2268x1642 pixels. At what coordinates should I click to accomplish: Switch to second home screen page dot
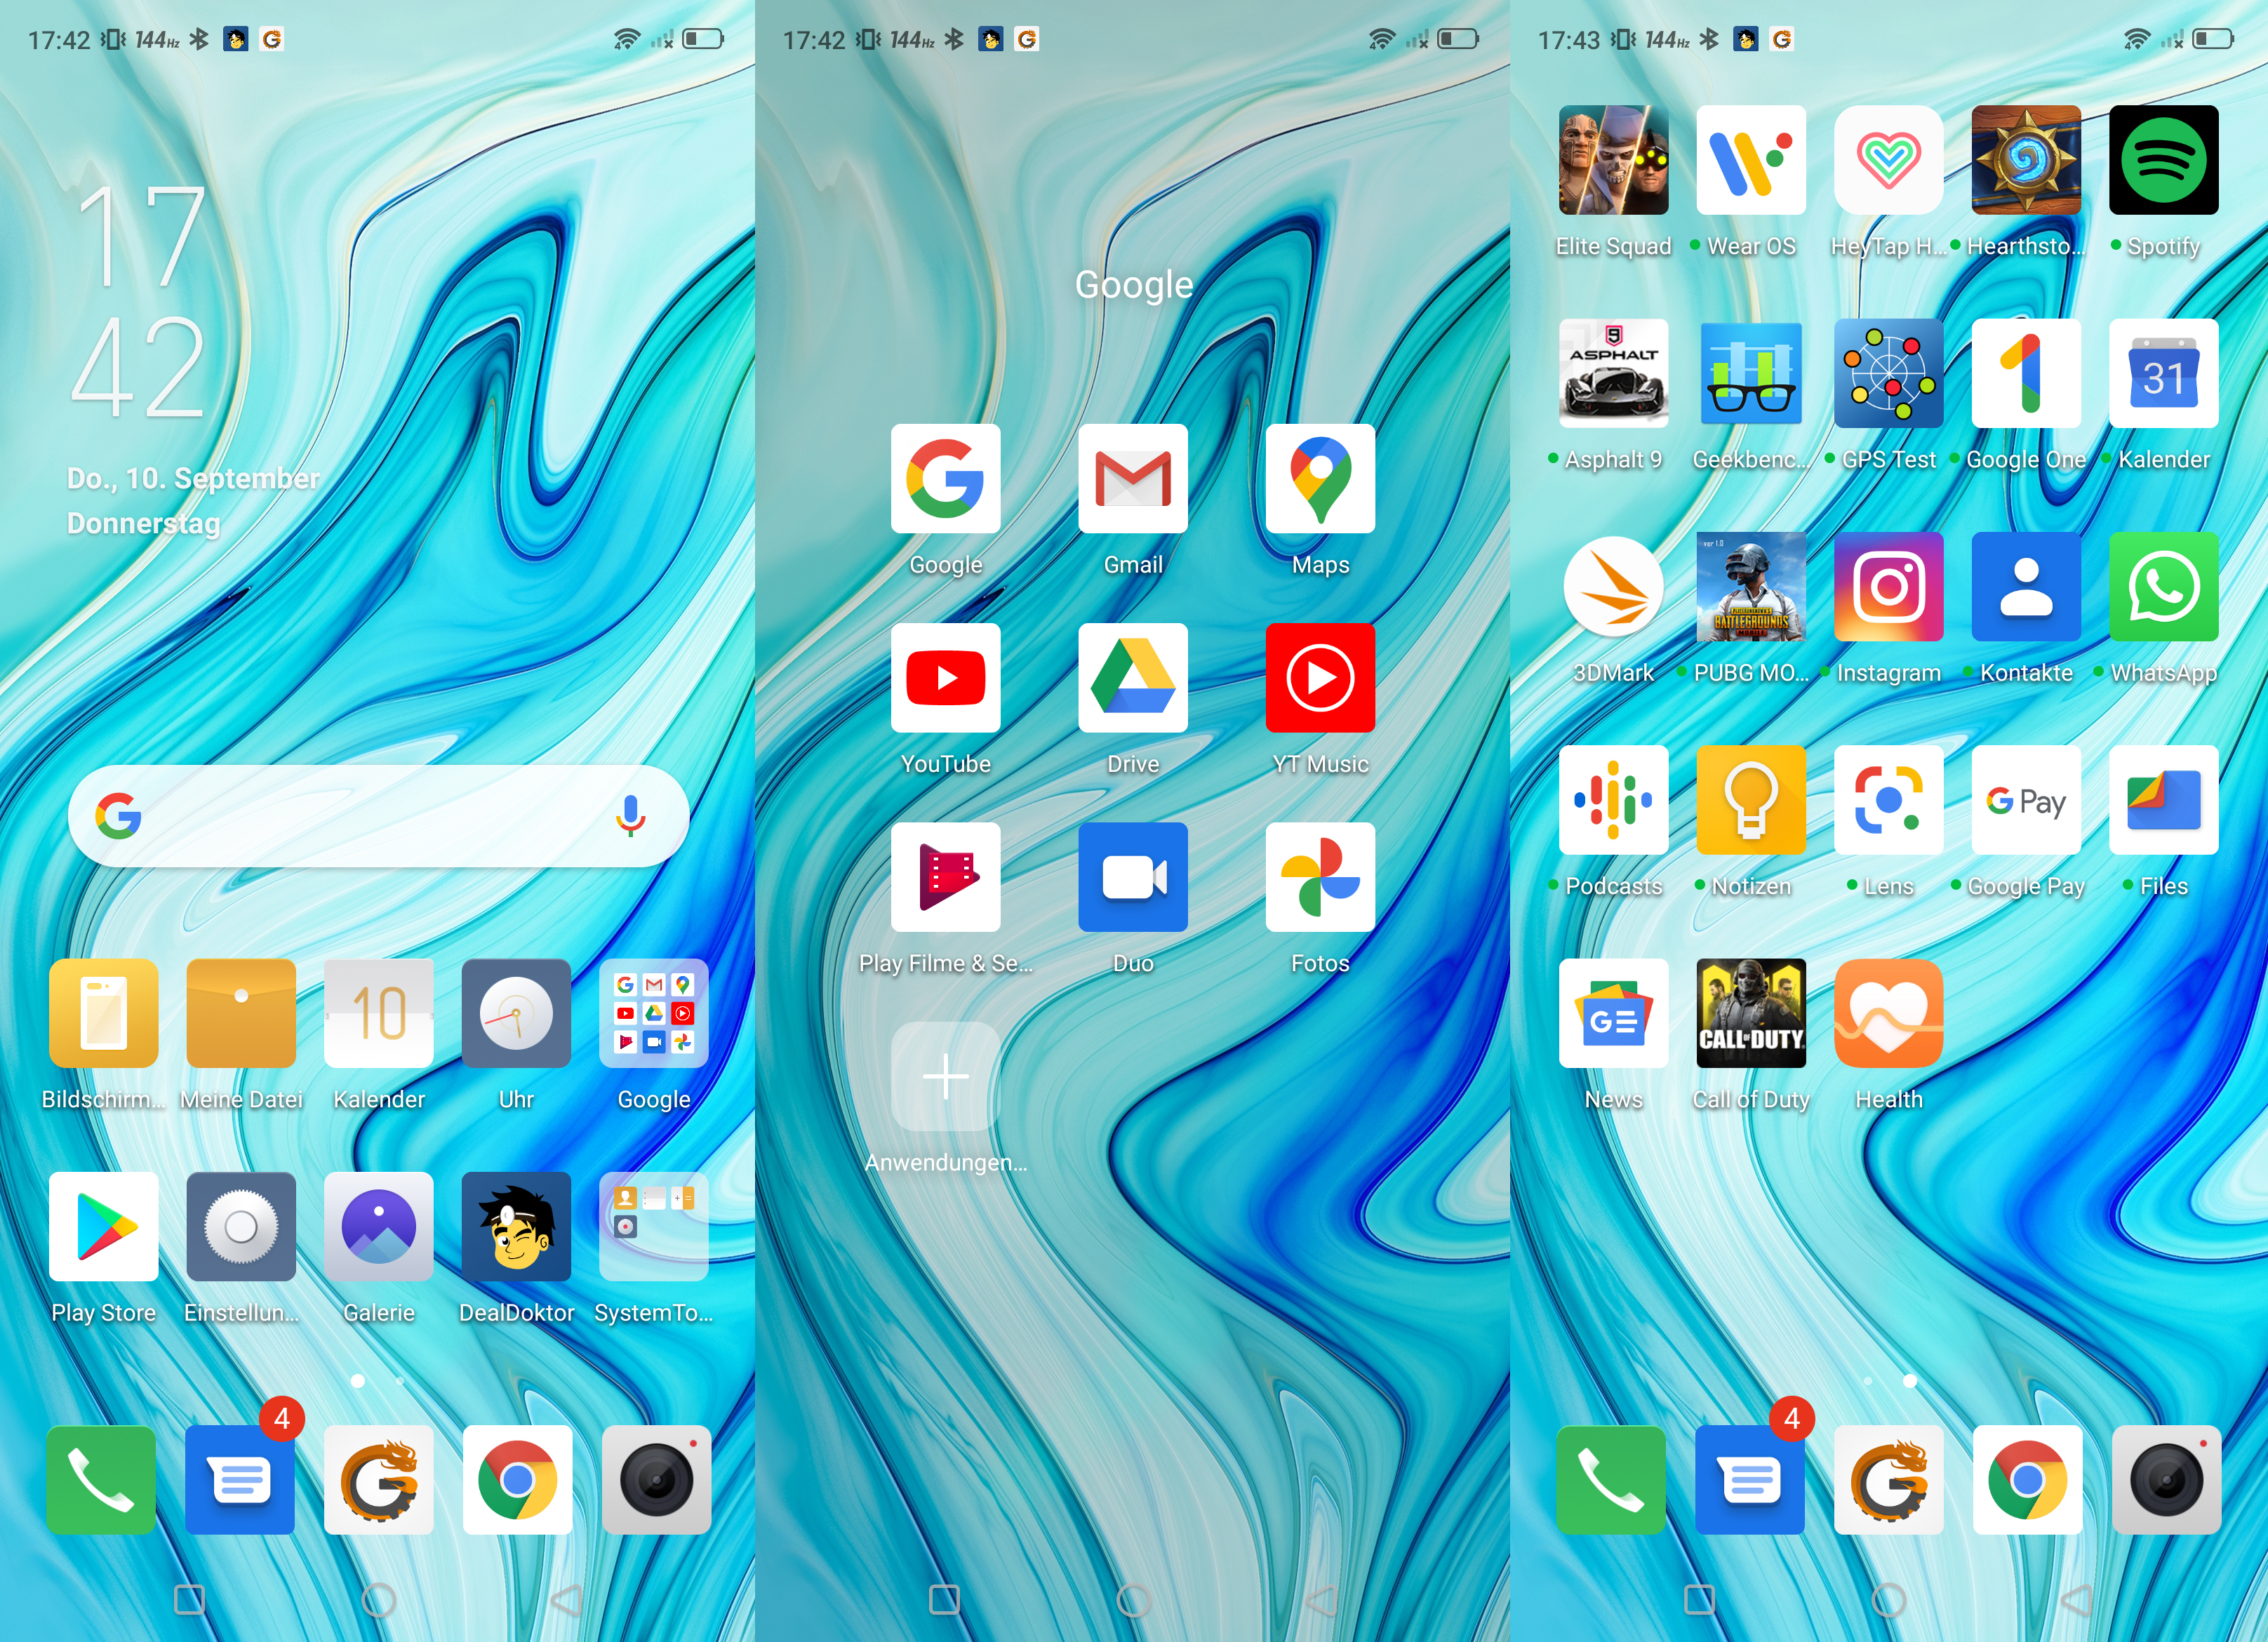pyautogui.click(x=399, y=1381)
